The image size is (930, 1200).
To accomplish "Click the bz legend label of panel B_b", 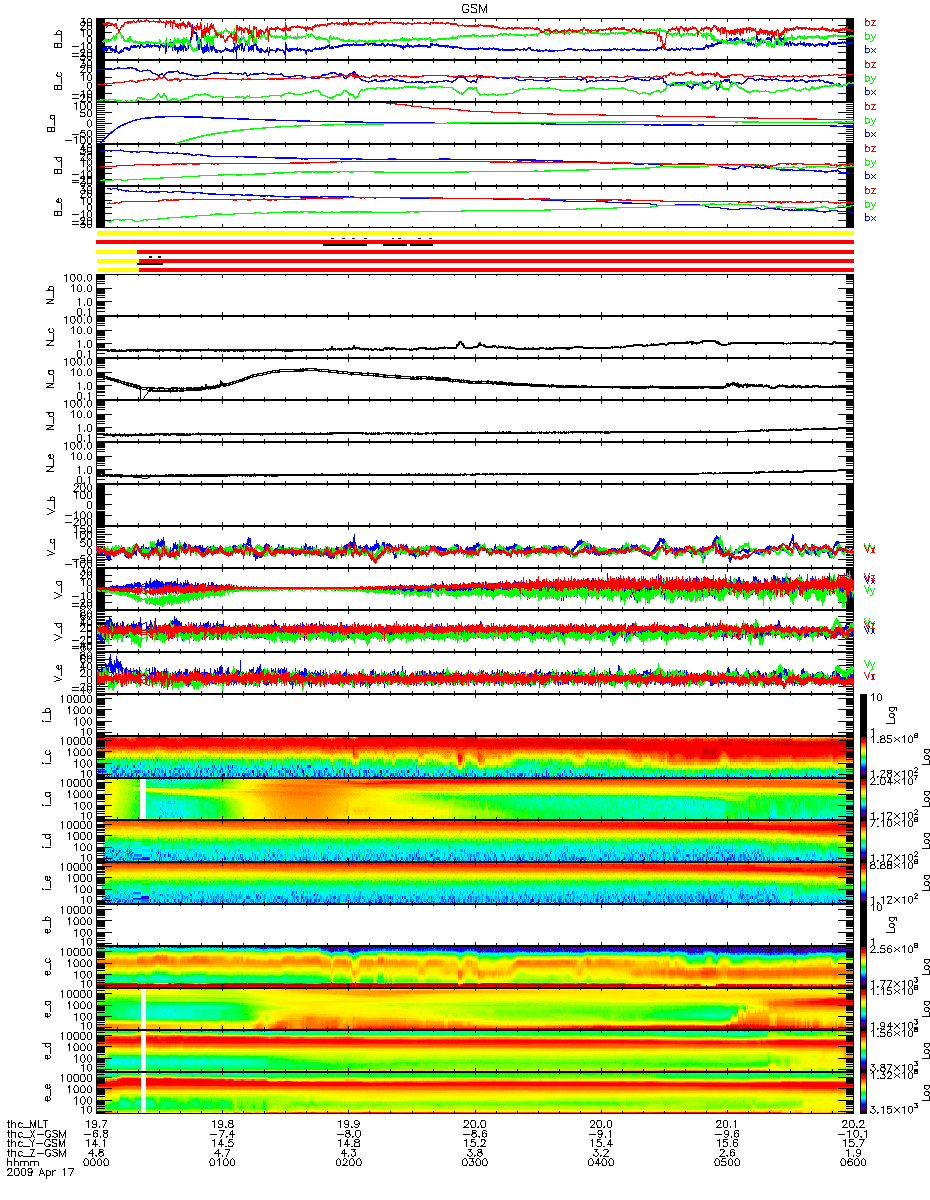I will [x=870, y=22].
